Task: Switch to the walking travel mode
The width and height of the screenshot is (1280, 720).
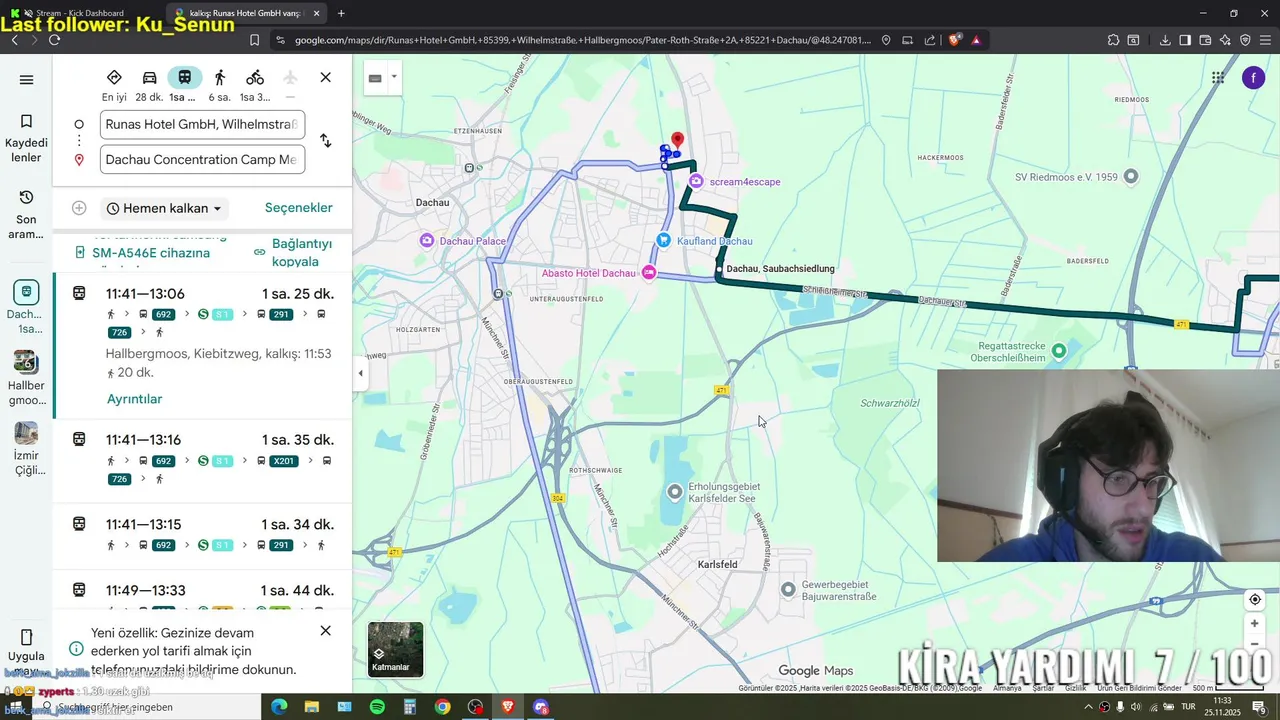Action: point(219,85)
